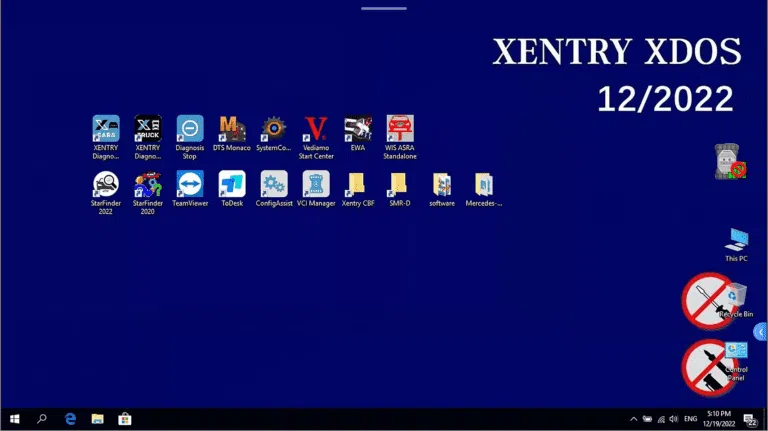Open Microsoft Store from taskbar
This screenshot has height=431, width=768.
[x=124, y=419]
